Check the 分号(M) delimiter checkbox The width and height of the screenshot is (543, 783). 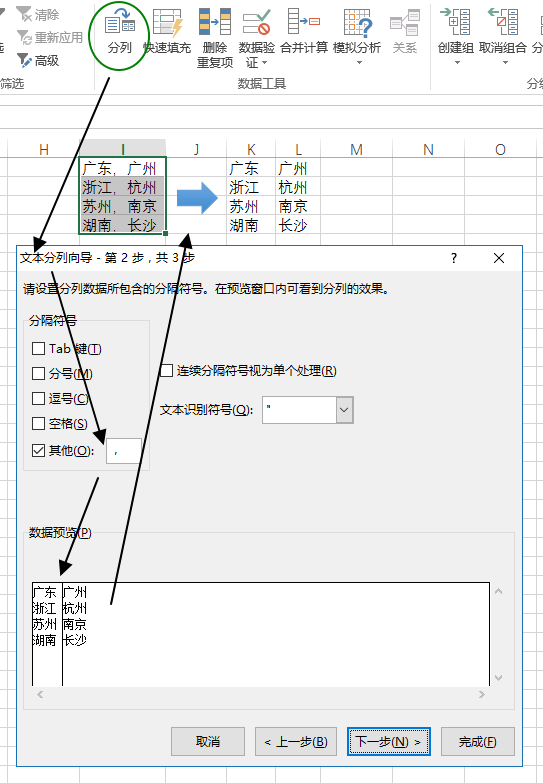pyautogui.click(x=38, y=374)
